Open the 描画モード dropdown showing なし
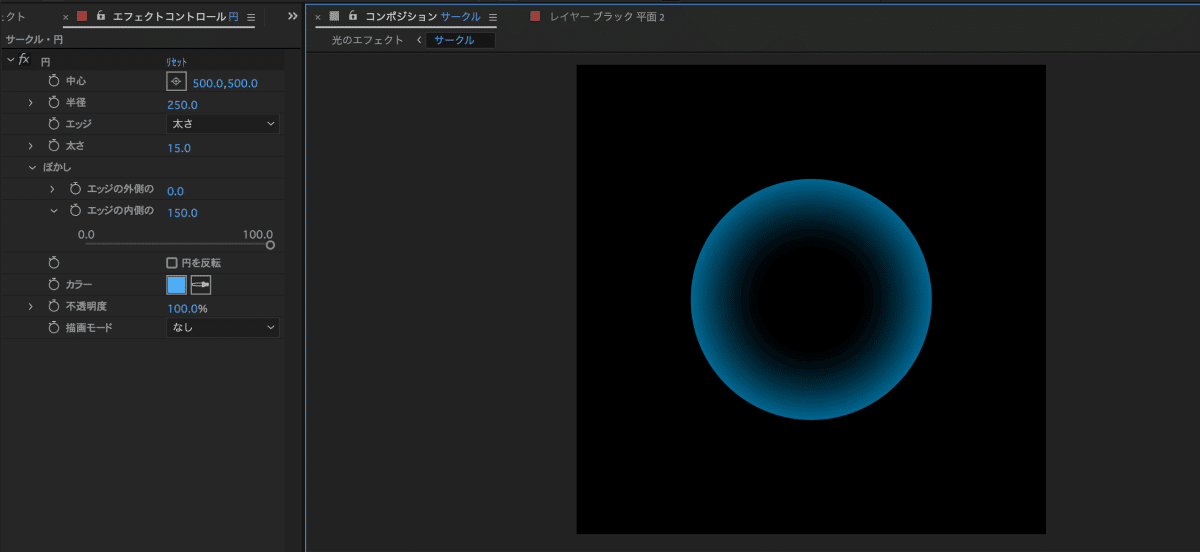Viewport: 1200px width, 552px height. click(x=222, y=327)
